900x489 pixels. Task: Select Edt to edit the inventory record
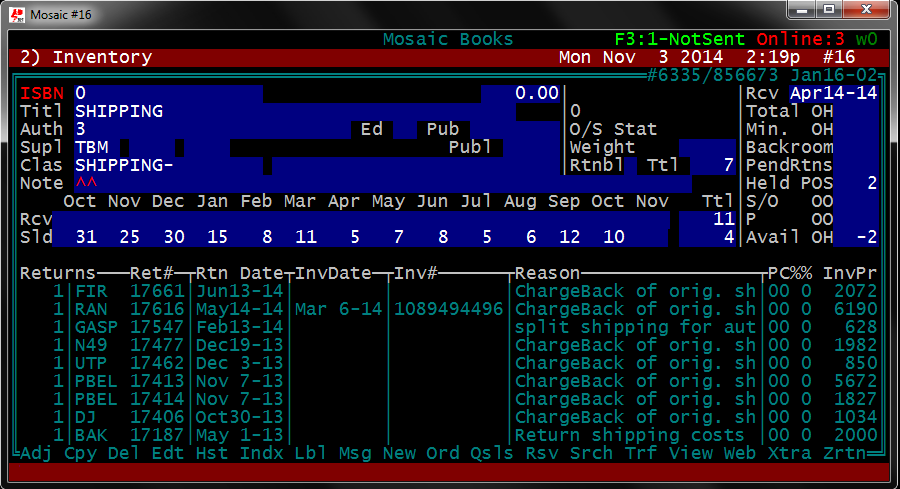pyautogui.click(x=168, y=453)
